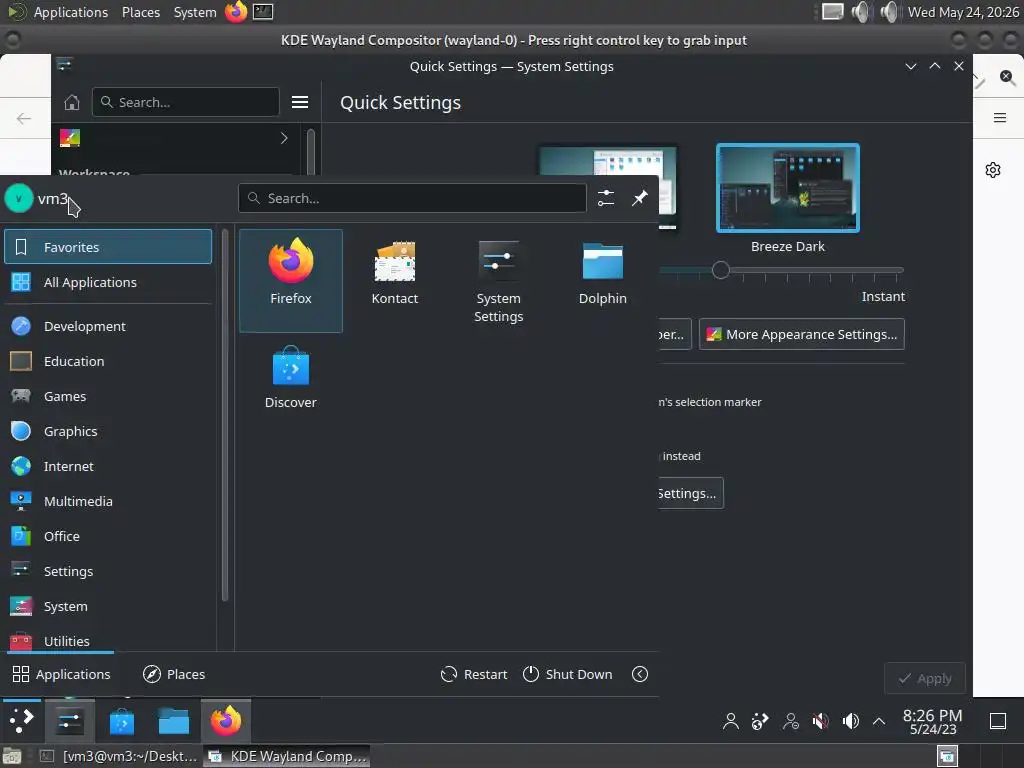Expand the Appearance sidebar entry chevron
1024x768 pixels.
point(283,138)
